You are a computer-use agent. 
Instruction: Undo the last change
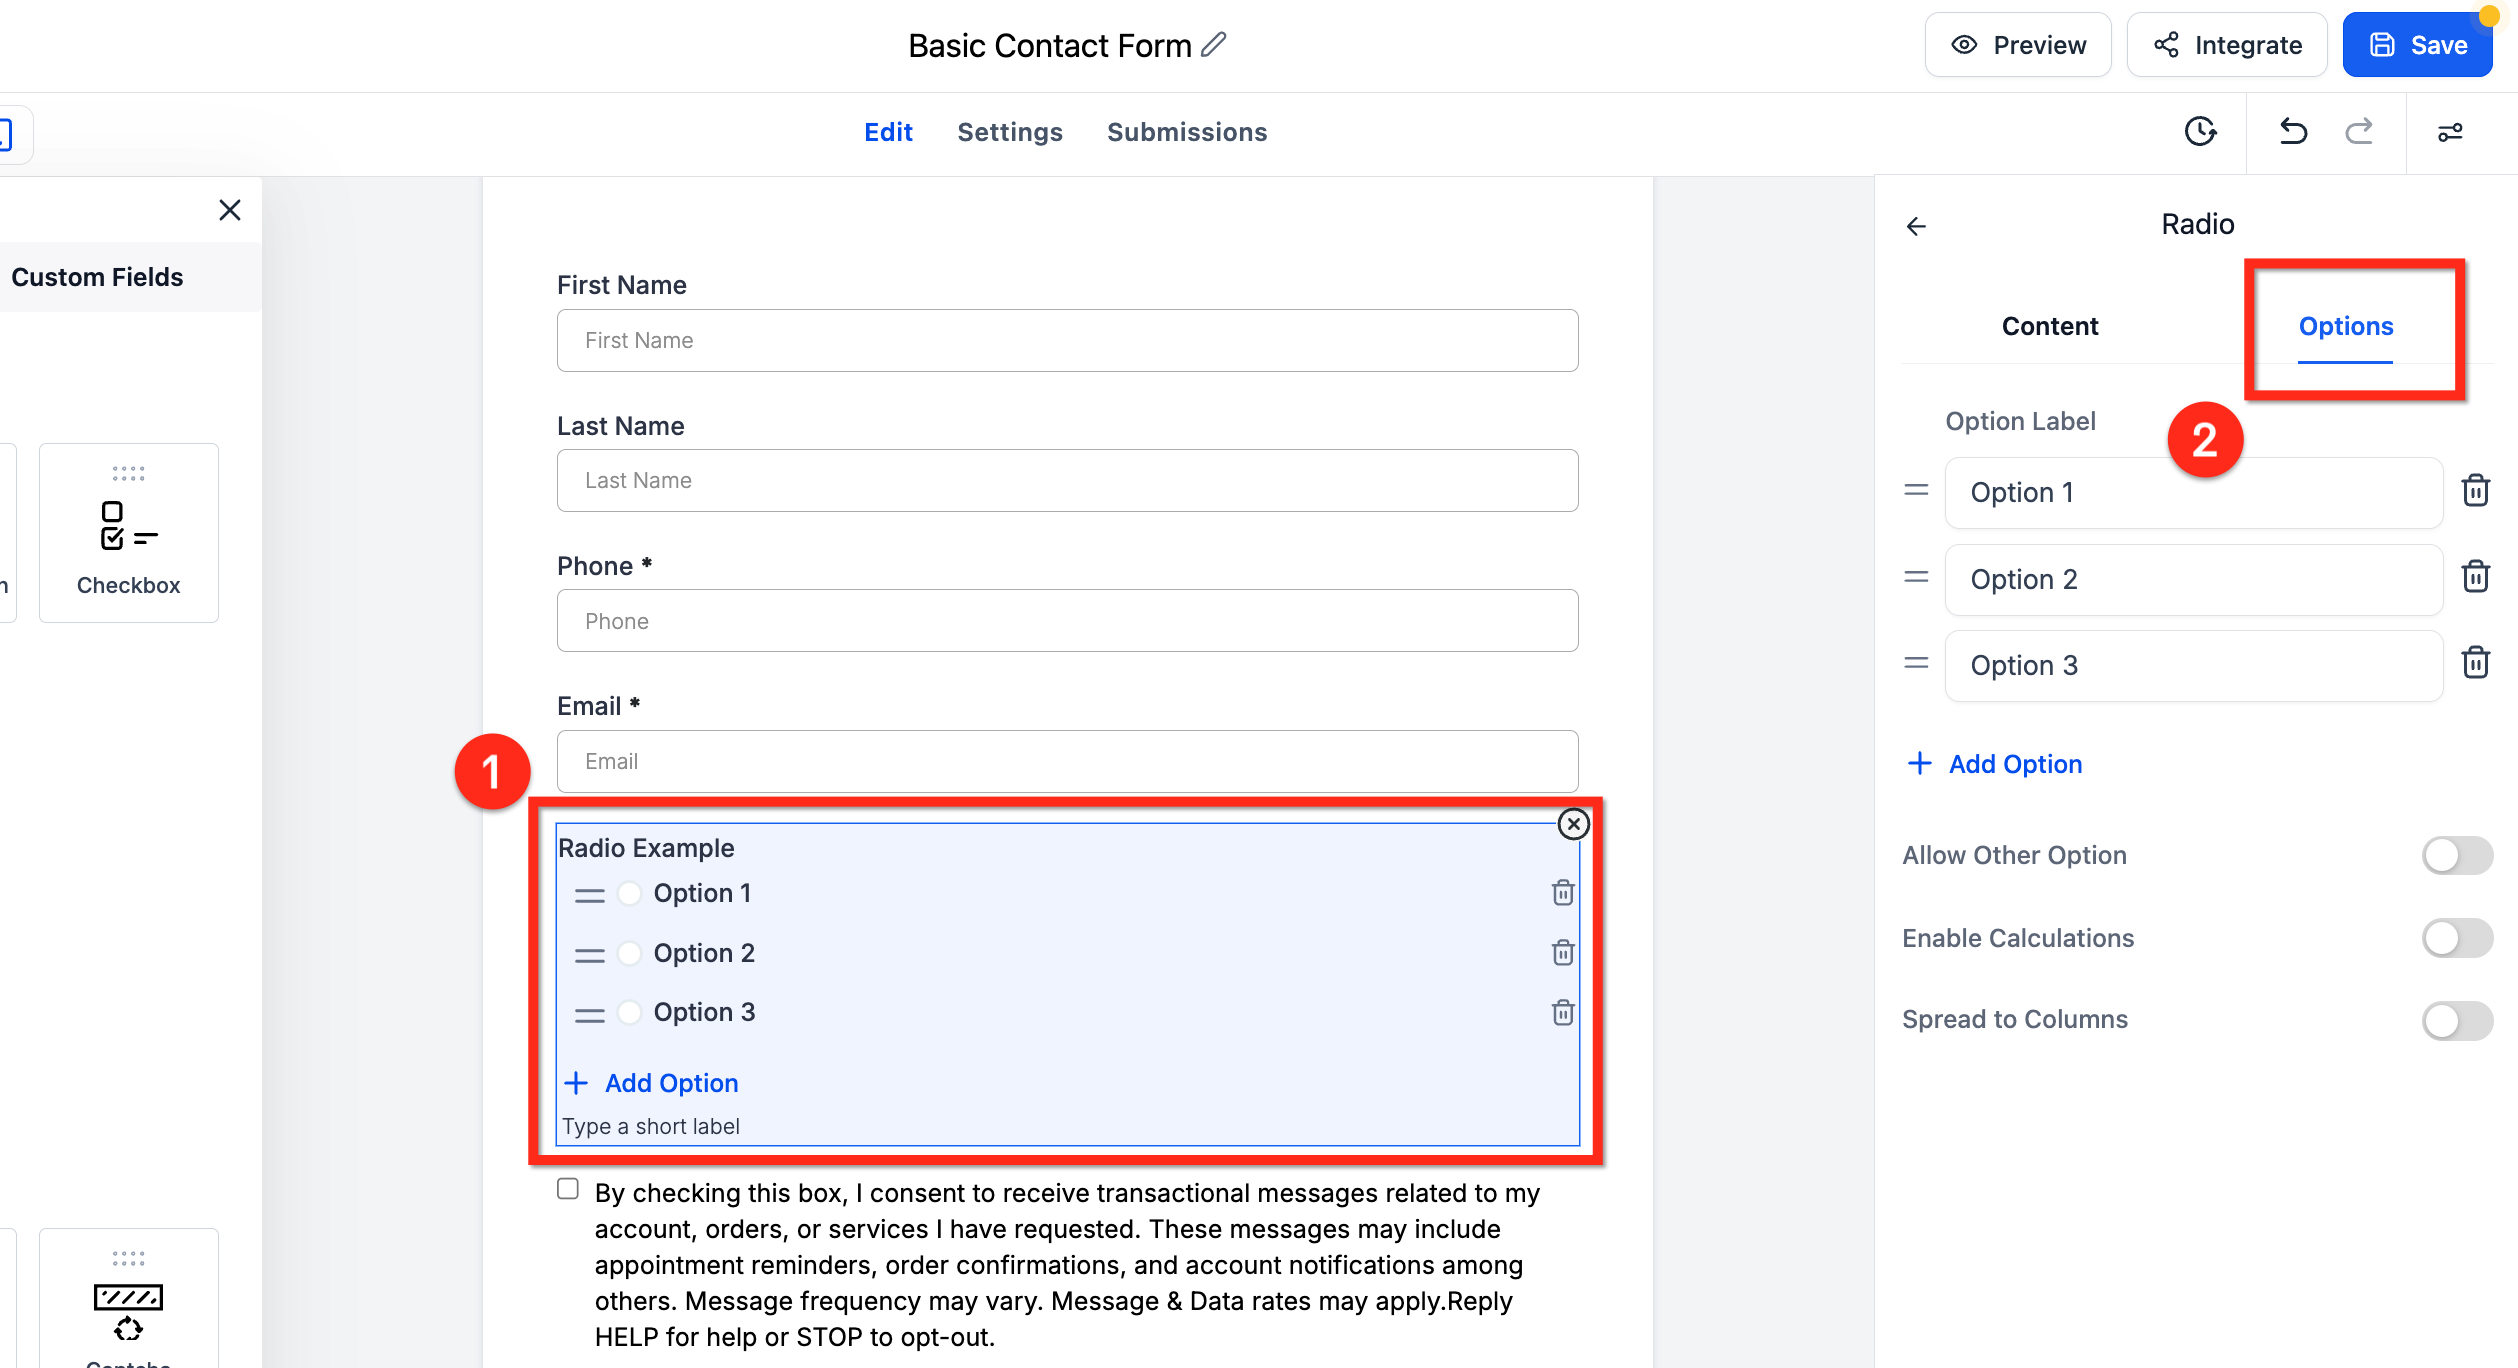[2293, 131]
